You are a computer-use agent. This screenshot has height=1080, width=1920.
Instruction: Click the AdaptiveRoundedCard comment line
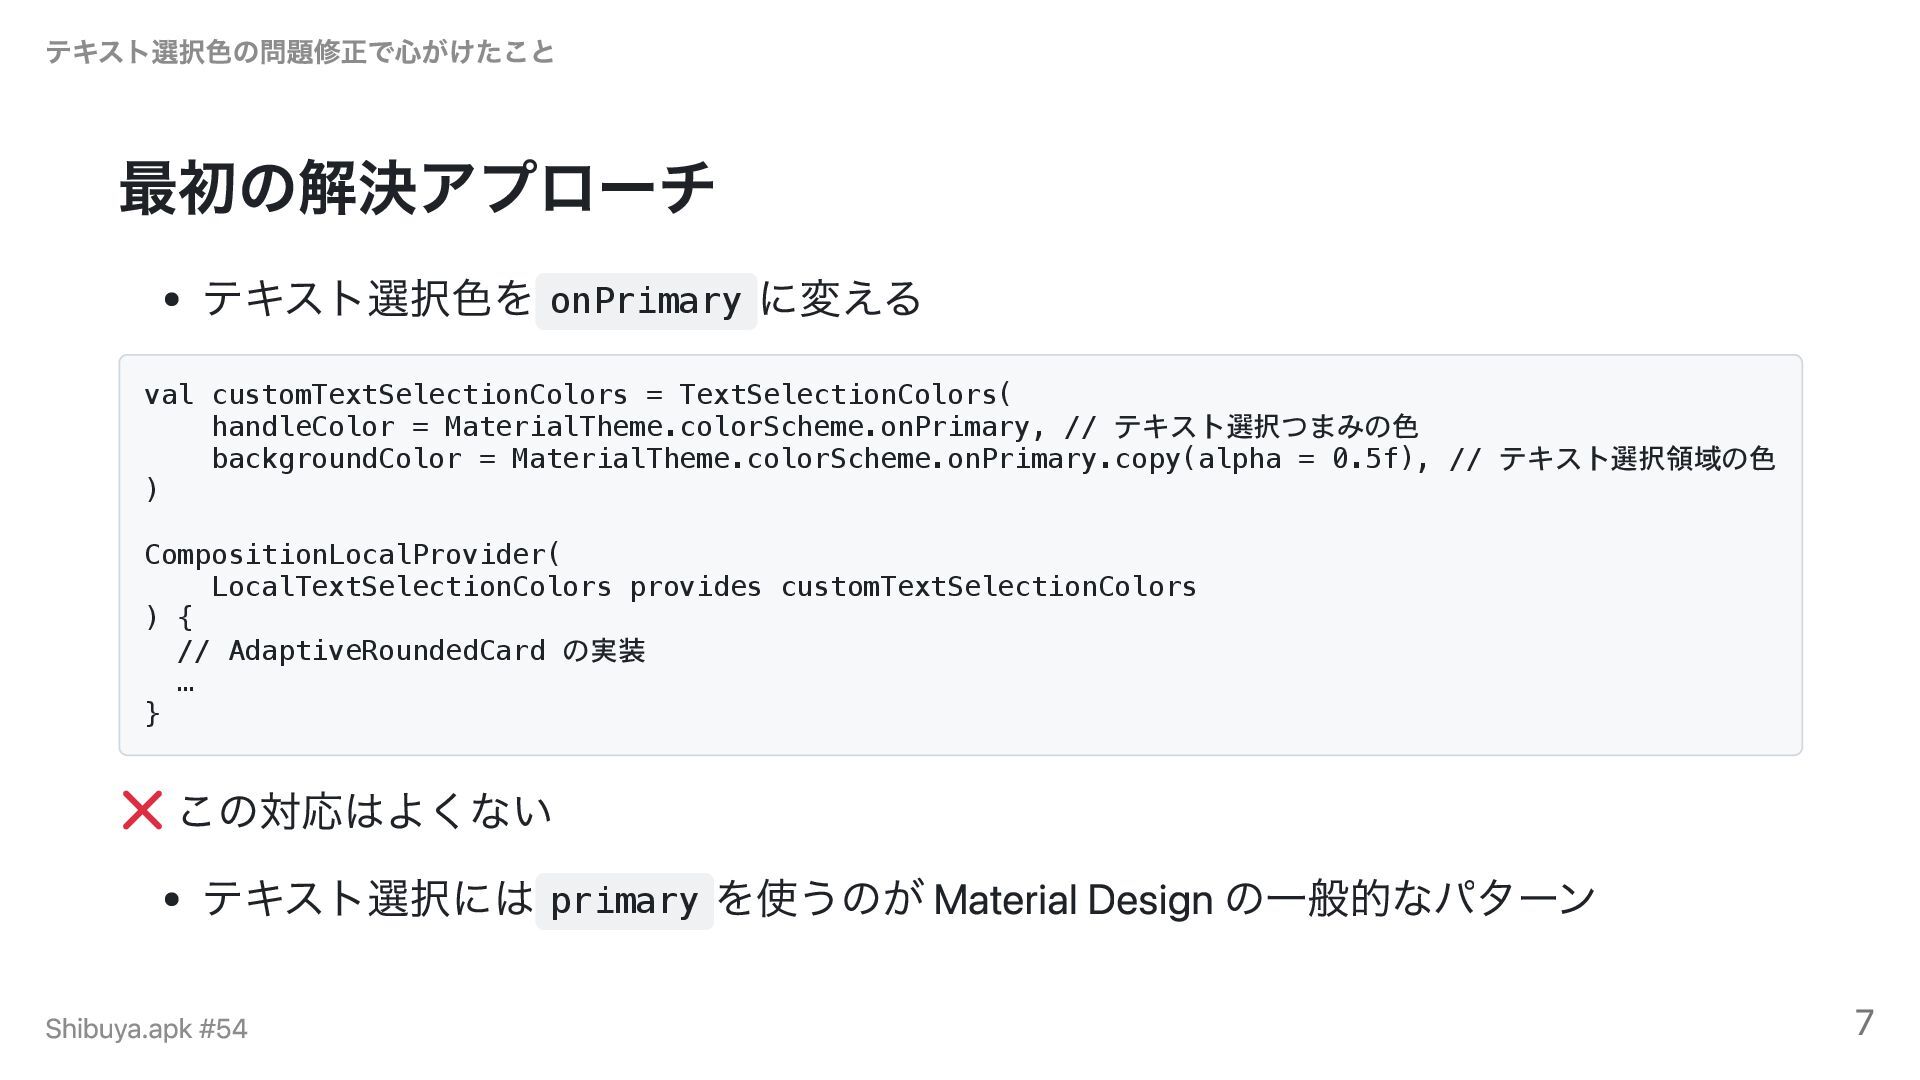click(410, 651)
